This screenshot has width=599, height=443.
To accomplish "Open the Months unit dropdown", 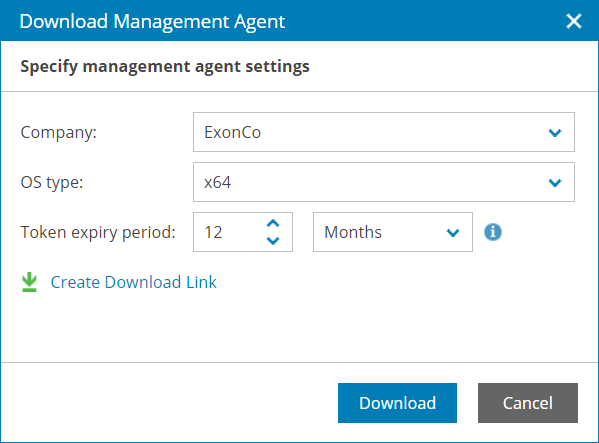I will [x=393, y=232].
